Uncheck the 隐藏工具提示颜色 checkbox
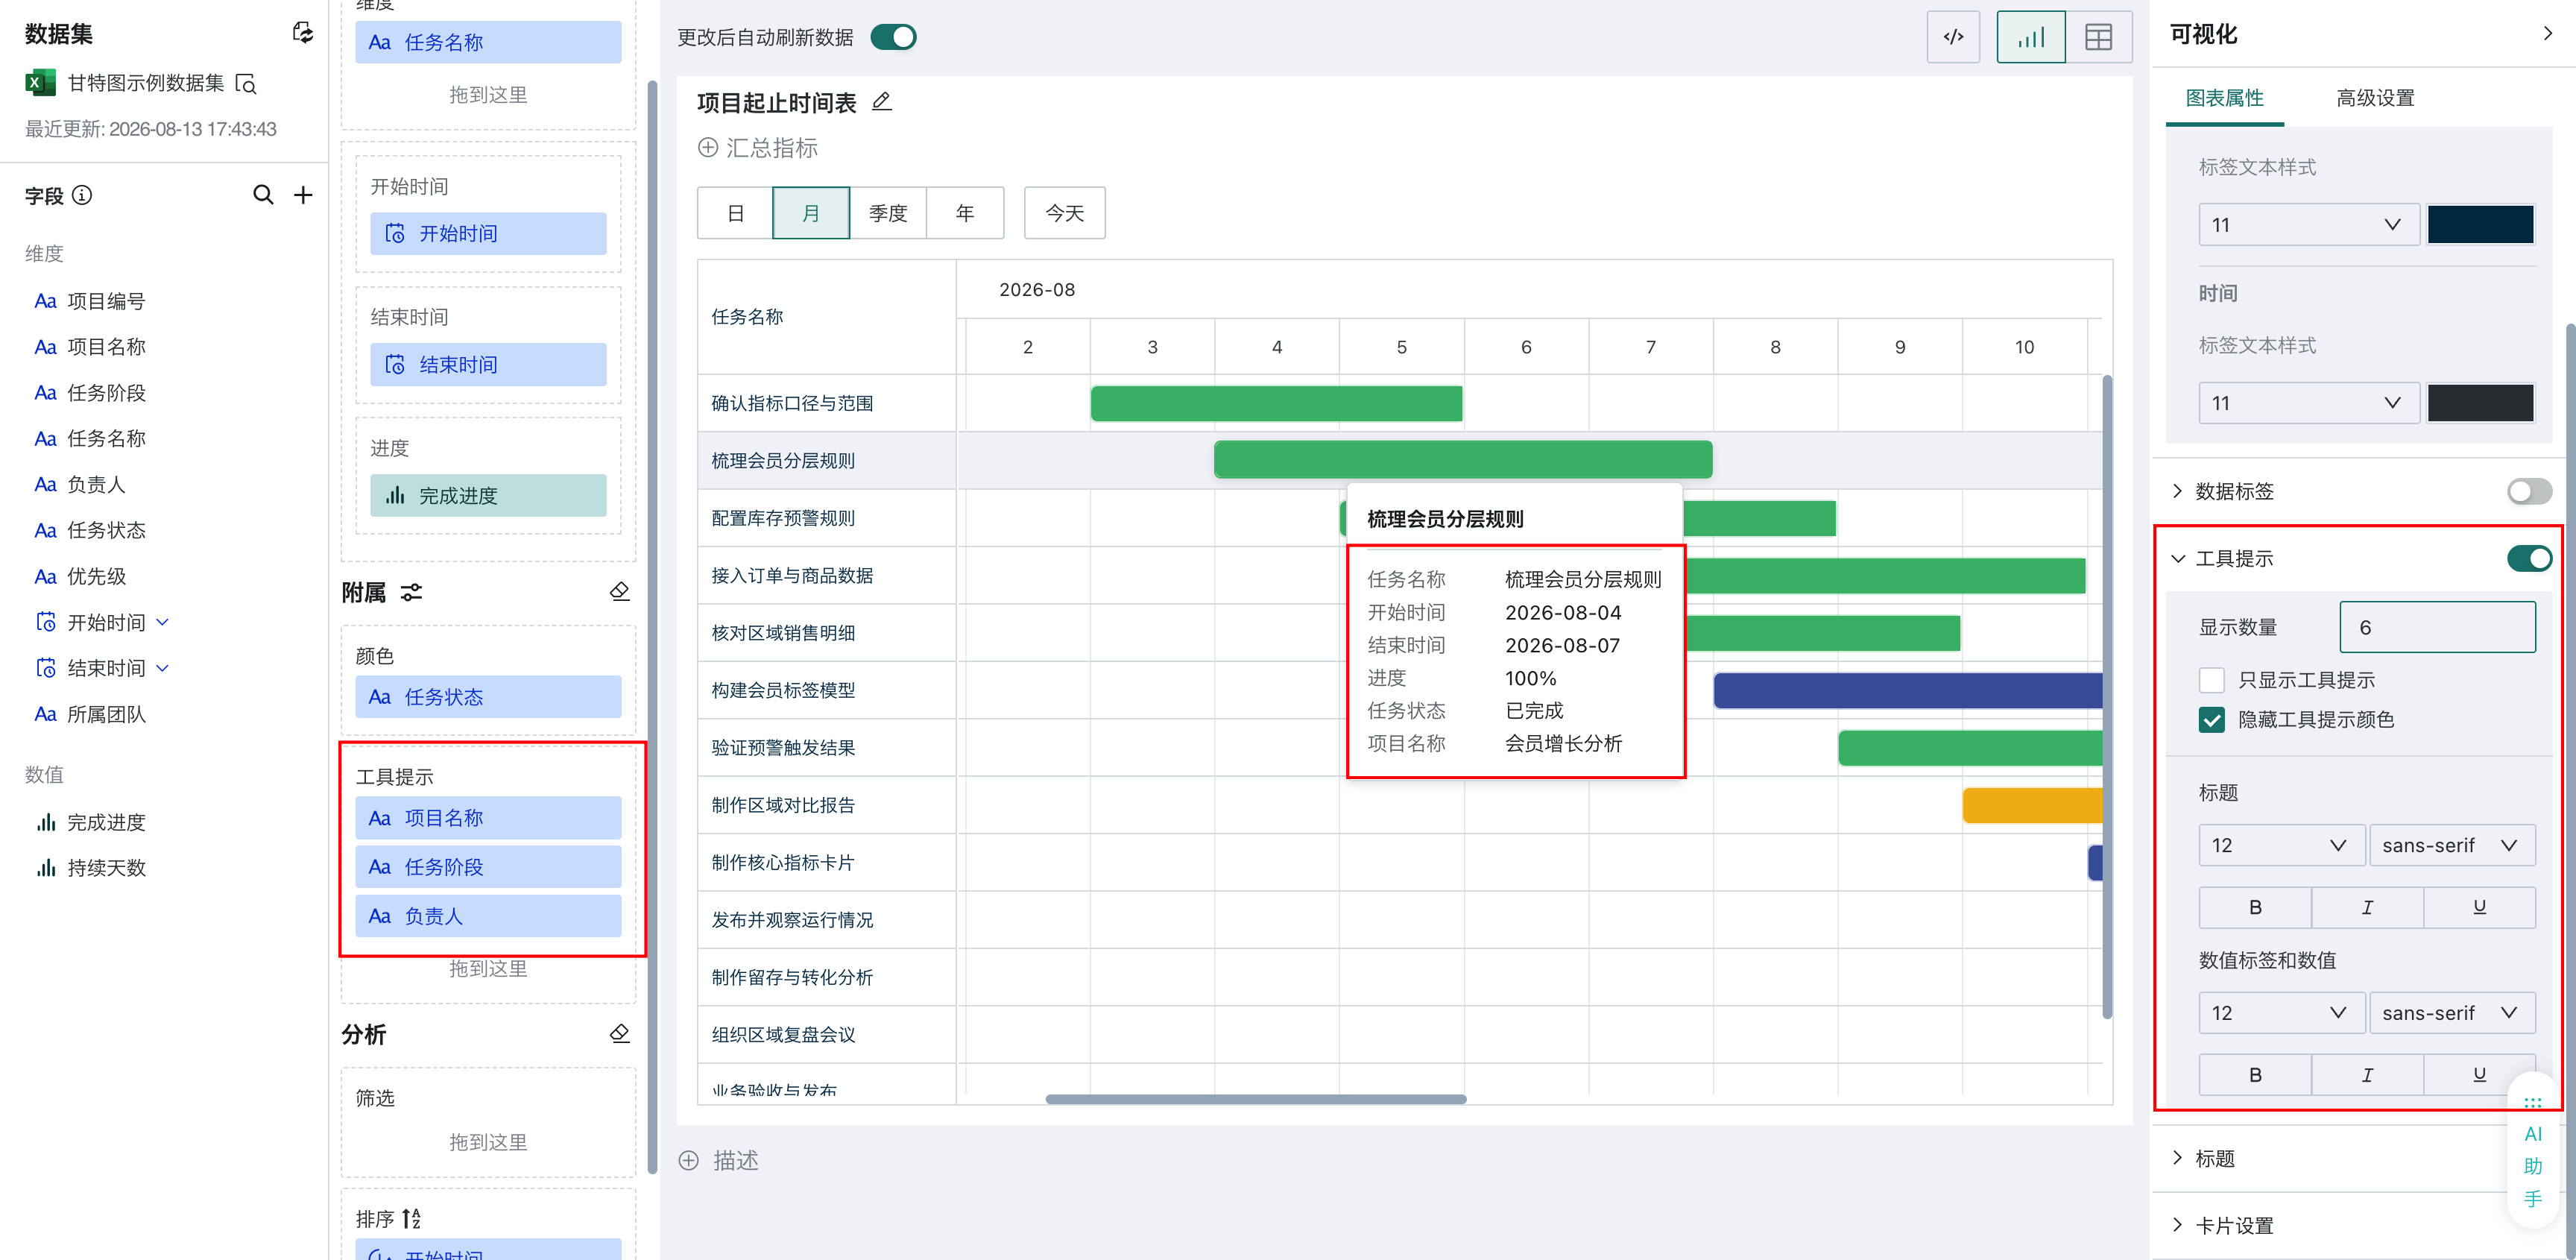This screenshot has width=2576, height=1260. (x=2211, y=720)
